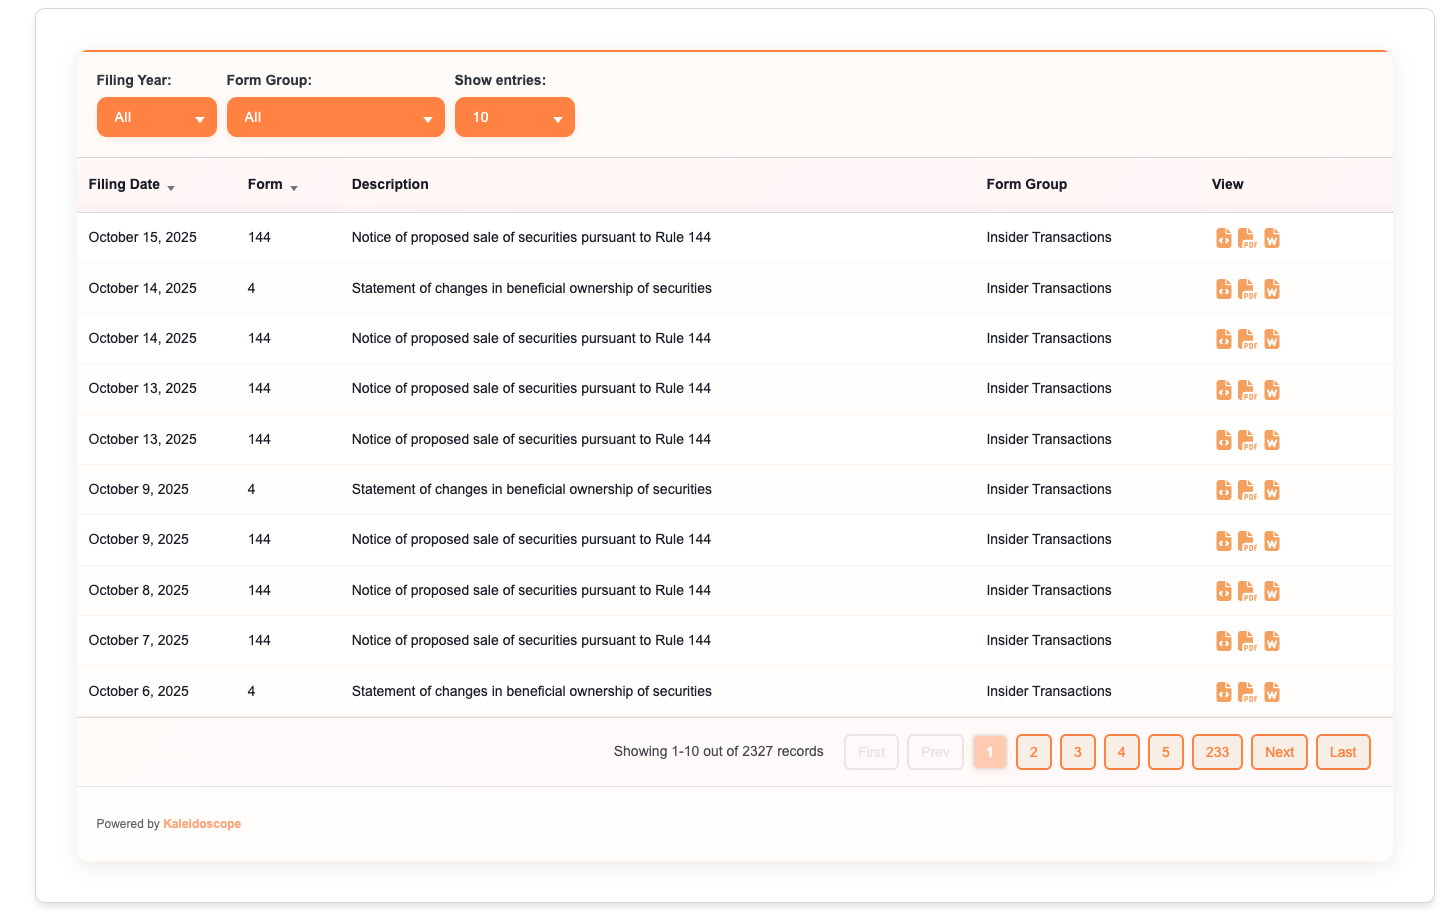Jump to page 233 of records
The image size is (1456, 916).
pyautogui.click(x=1217, y=751)
